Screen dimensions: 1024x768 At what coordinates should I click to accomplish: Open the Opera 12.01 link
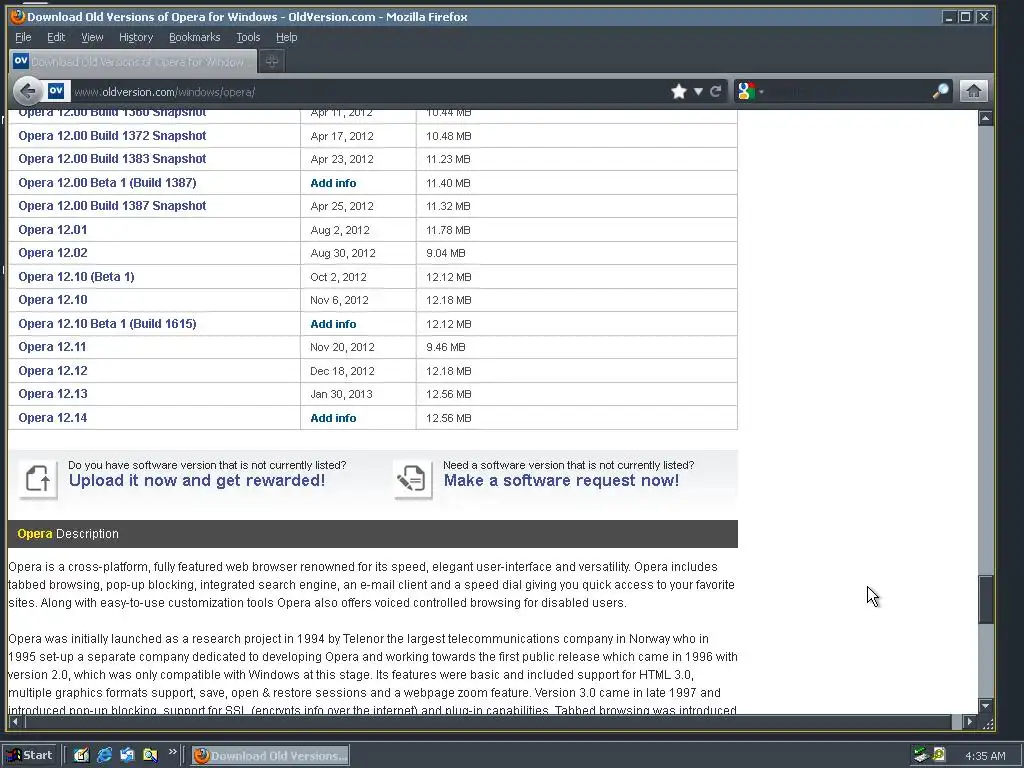pyautogui.click(x=53, y=230)
